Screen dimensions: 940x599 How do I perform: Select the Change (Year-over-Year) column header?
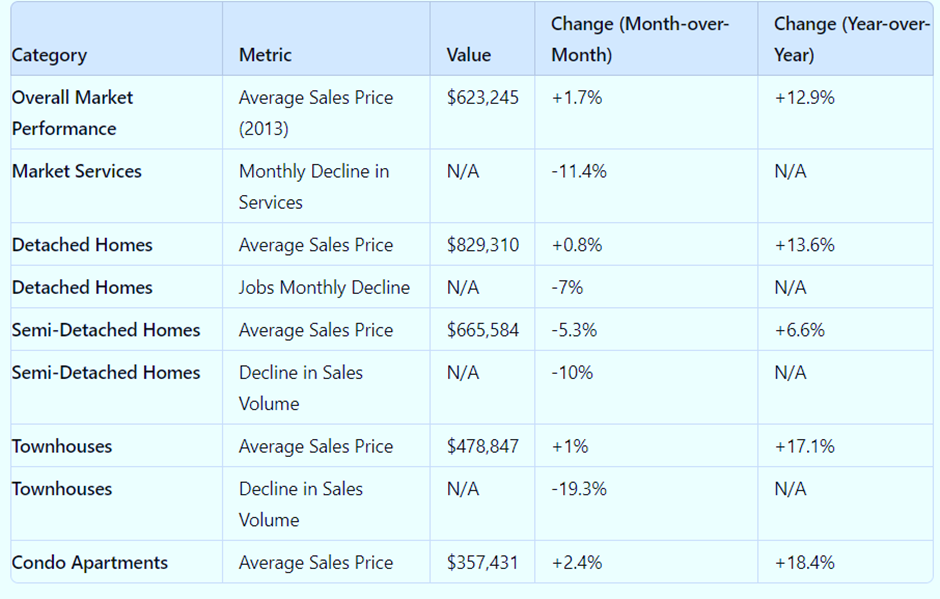850,39
